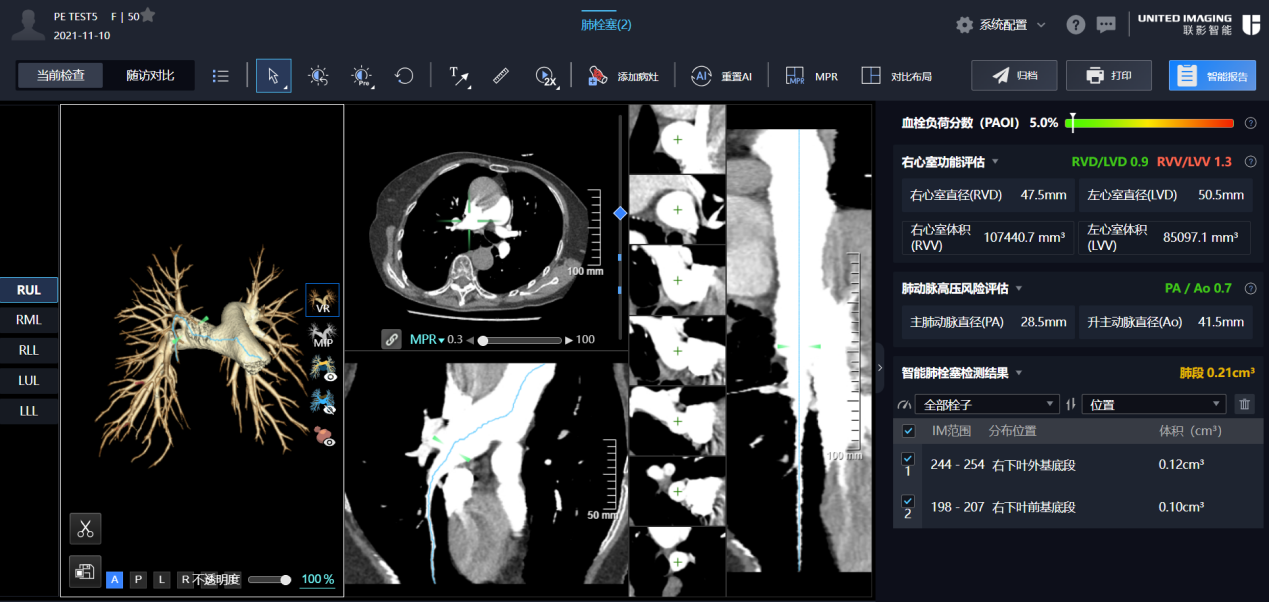This screenshot has width=1269, height=602.
Task: Uncheck embolus 2 checkbox
Action: (908, 501)
